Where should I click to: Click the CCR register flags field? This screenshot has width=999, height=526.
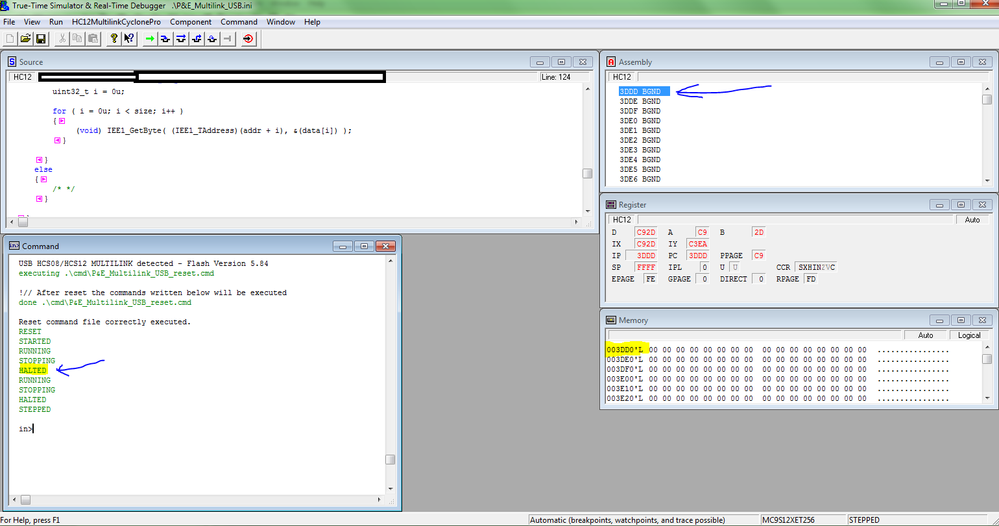pyautogui.click(x=816, y=267)
